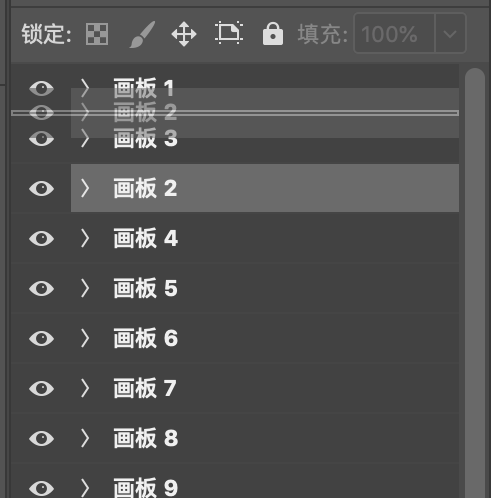Image resolution: width=491 pixels, height=498 pixels.
Task: Hide 画板 1 with its eye icon
Action: (41, 88)
